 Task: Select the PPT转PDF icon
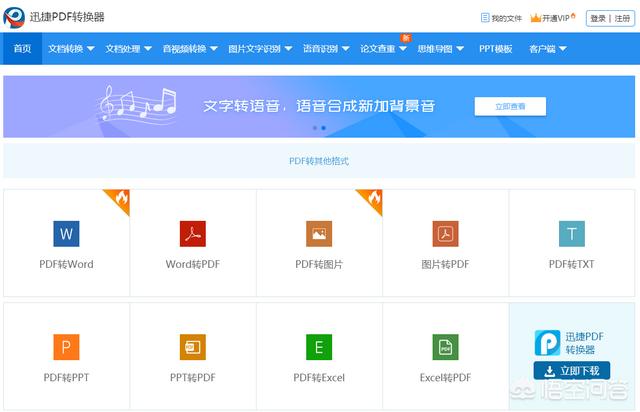[x=192, y=347]
